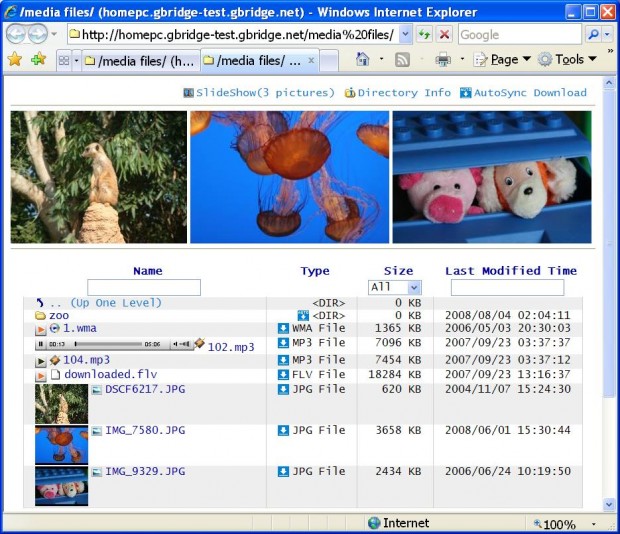Click the Print icon

(x=443, y=60)
